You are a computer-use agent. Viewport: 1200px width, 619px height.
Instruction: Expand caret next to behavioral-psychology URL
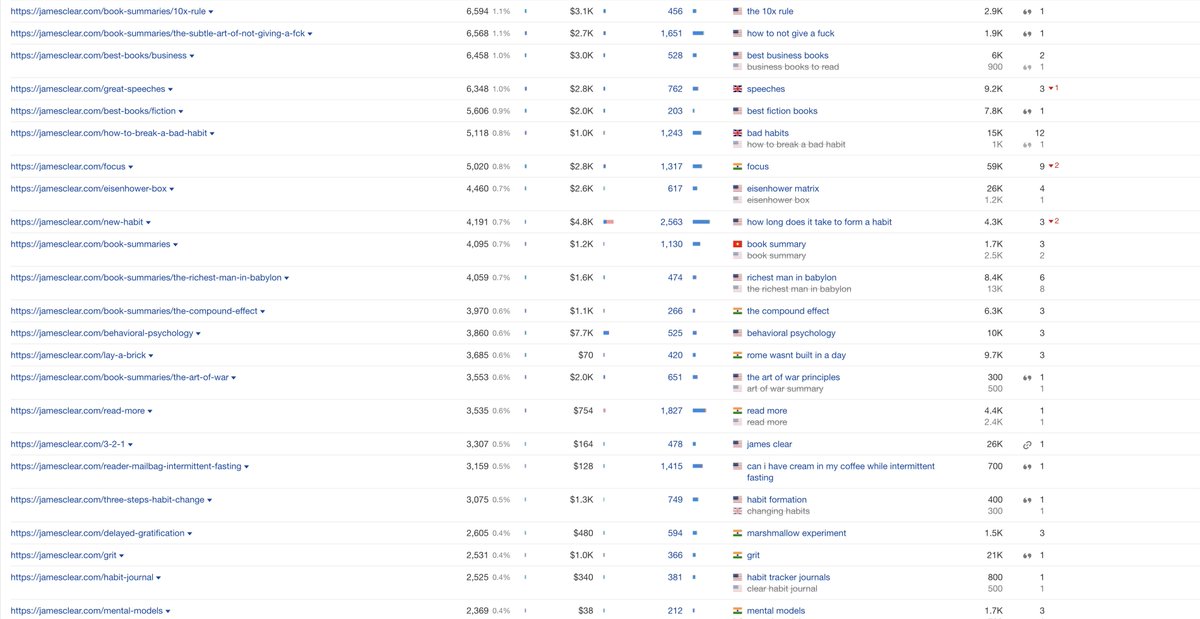[199, 334]
